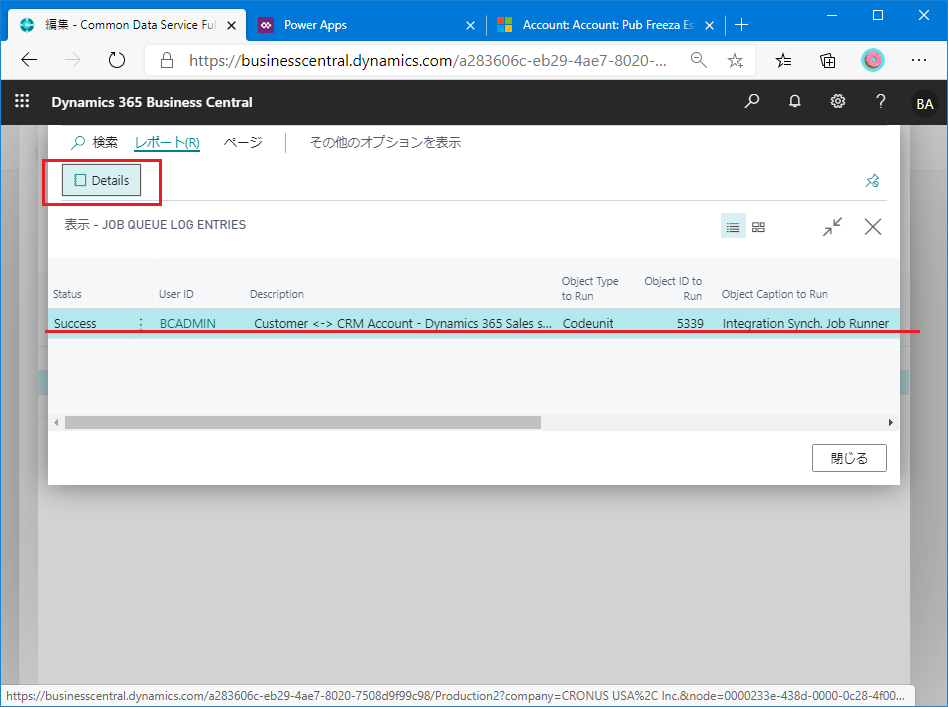Switch to list view layout
Screen dimensions: 948x707
click(733, 227)
